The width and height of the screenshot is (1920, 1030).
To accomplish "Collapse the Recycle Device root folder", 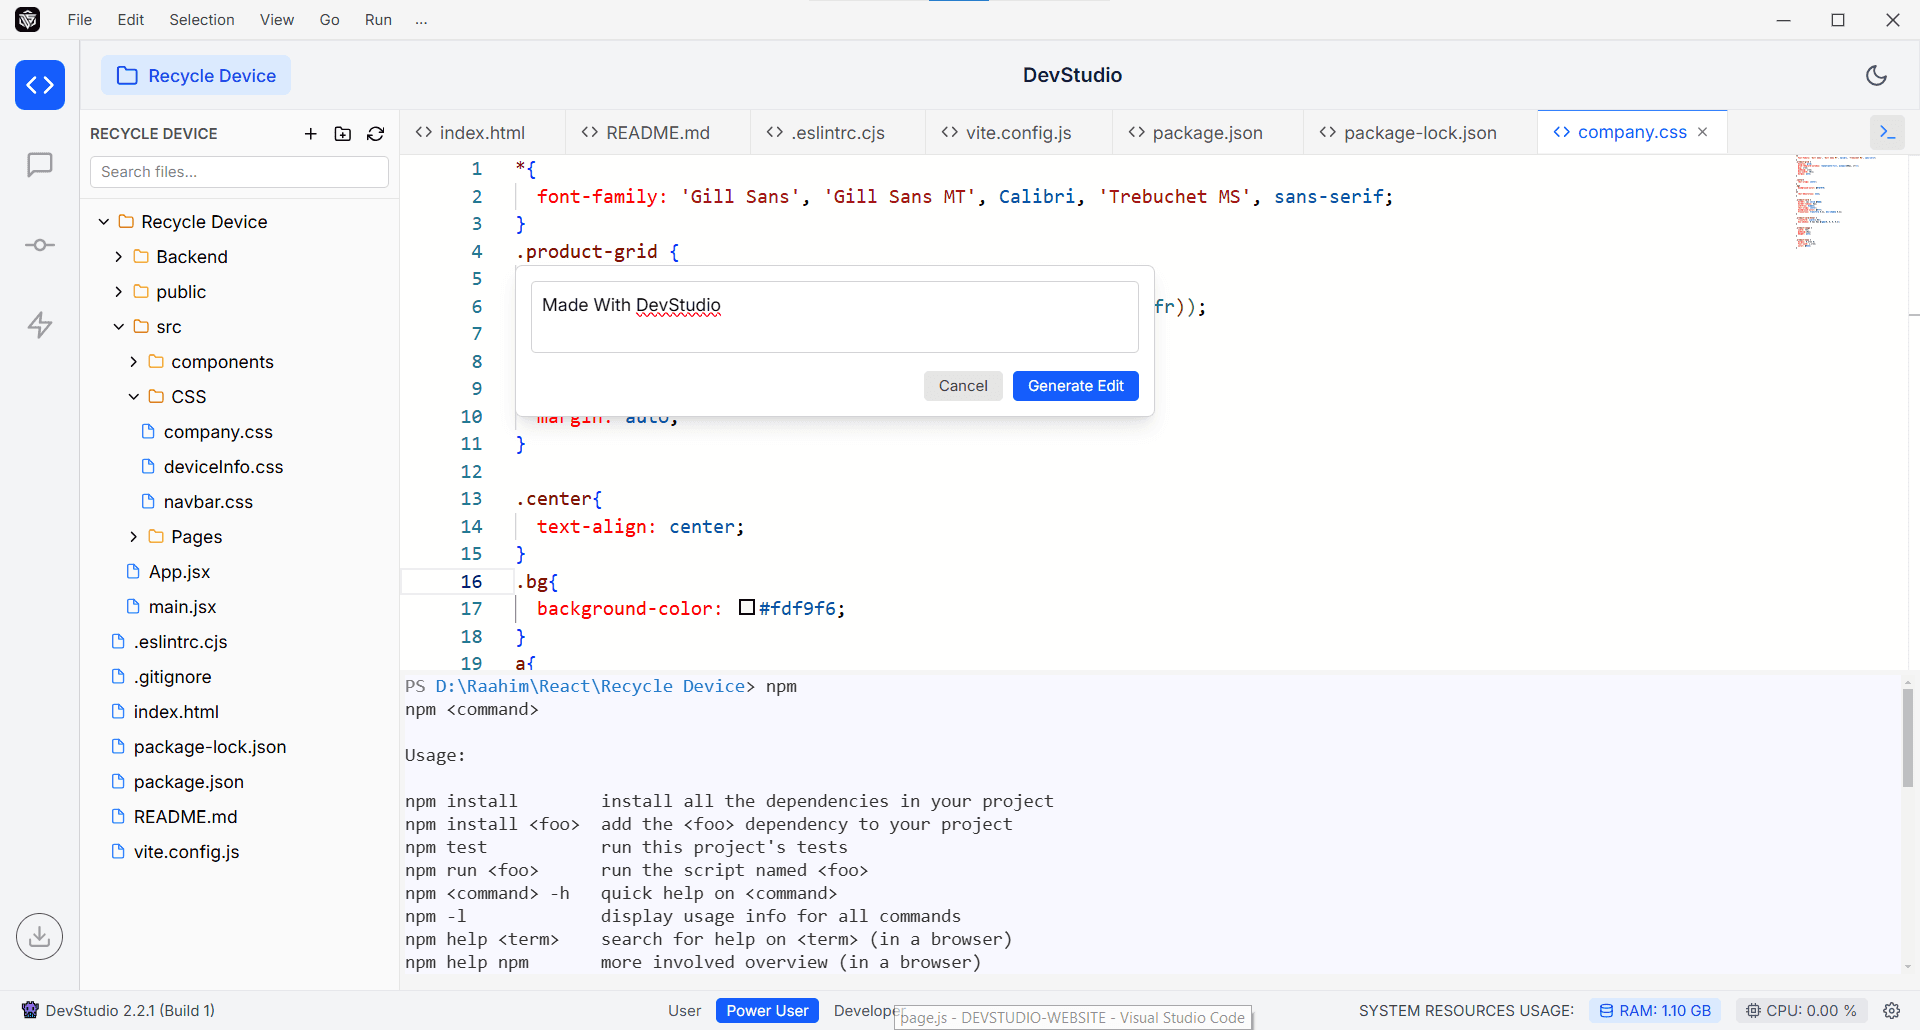I will click(x=104, y=222).
